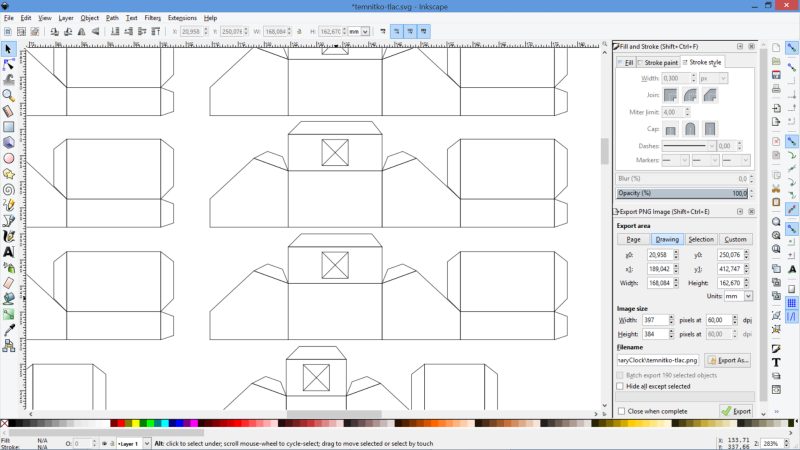Click the round cap icon
Screen dimensions: 800x450
(690, 129)
